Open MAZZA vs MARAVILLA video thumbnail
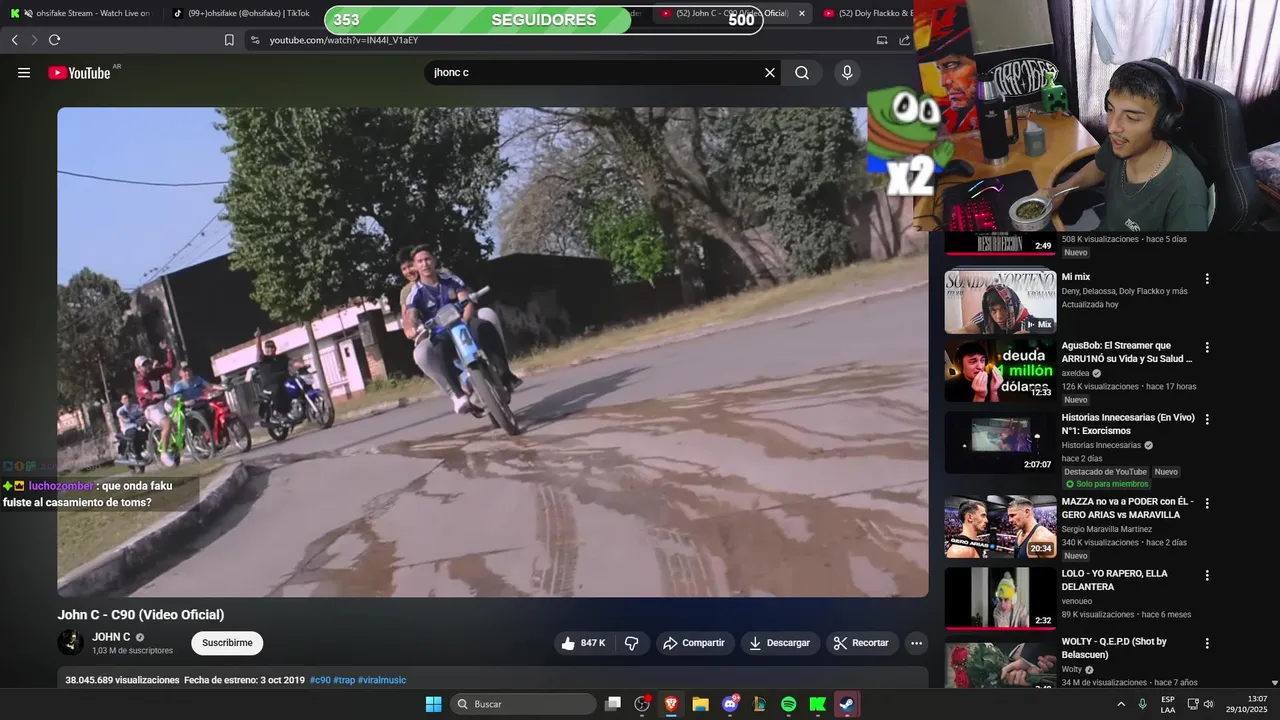1280x720 pixels. 1000,527
